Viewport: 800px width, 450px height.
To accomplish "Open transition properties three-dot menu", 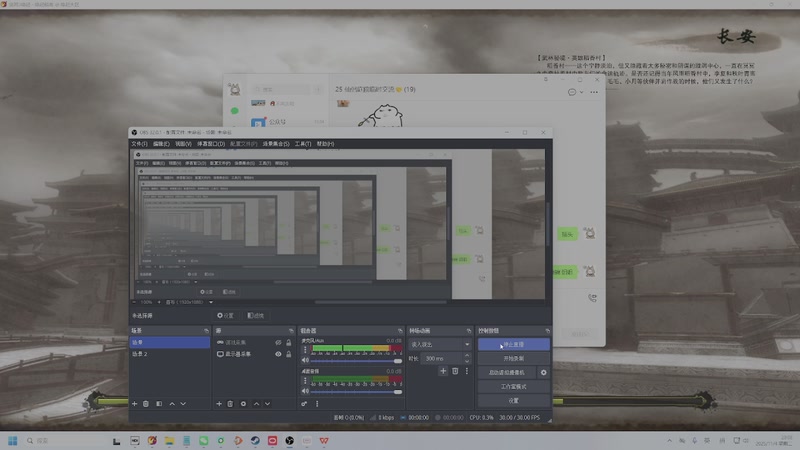I will coord(467,371).
